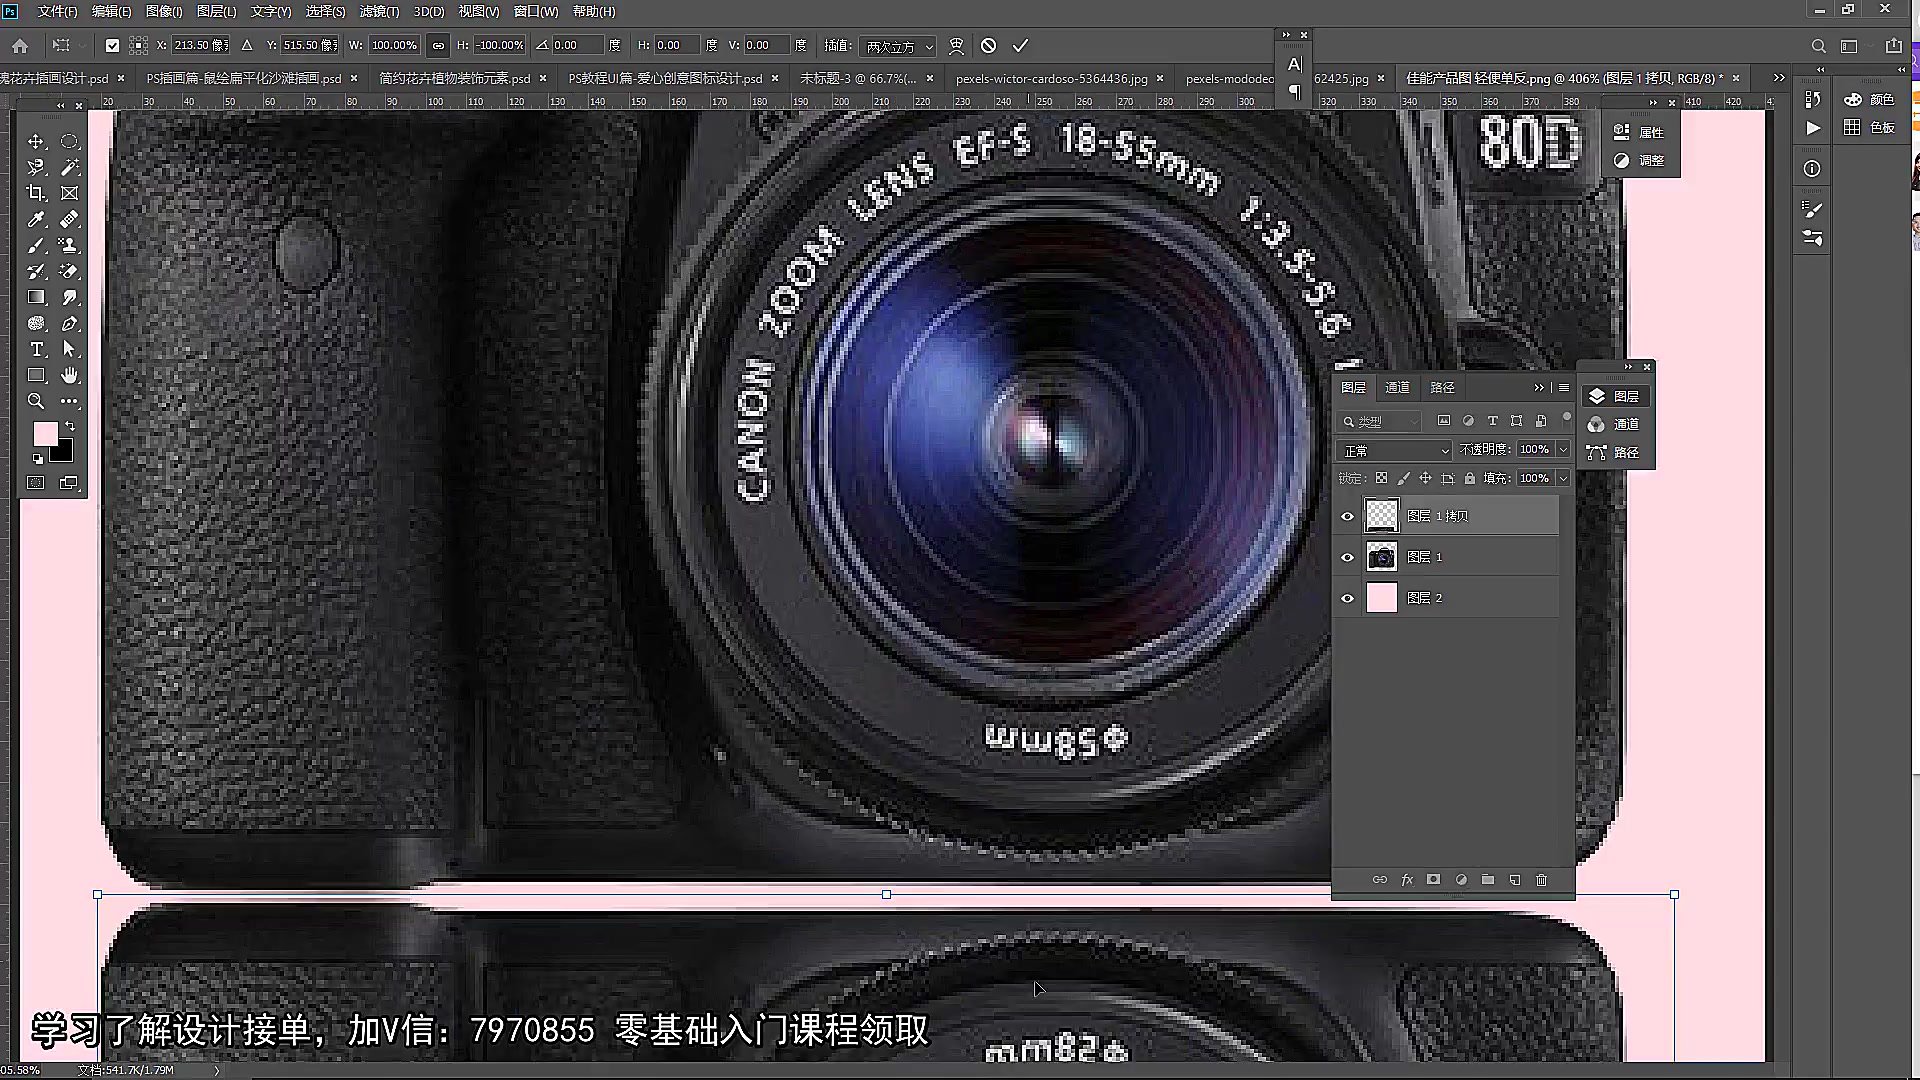Toggle lock transparent pixels
The width and height of the screenshot is (1920, 1080).
coord(1381,478)
